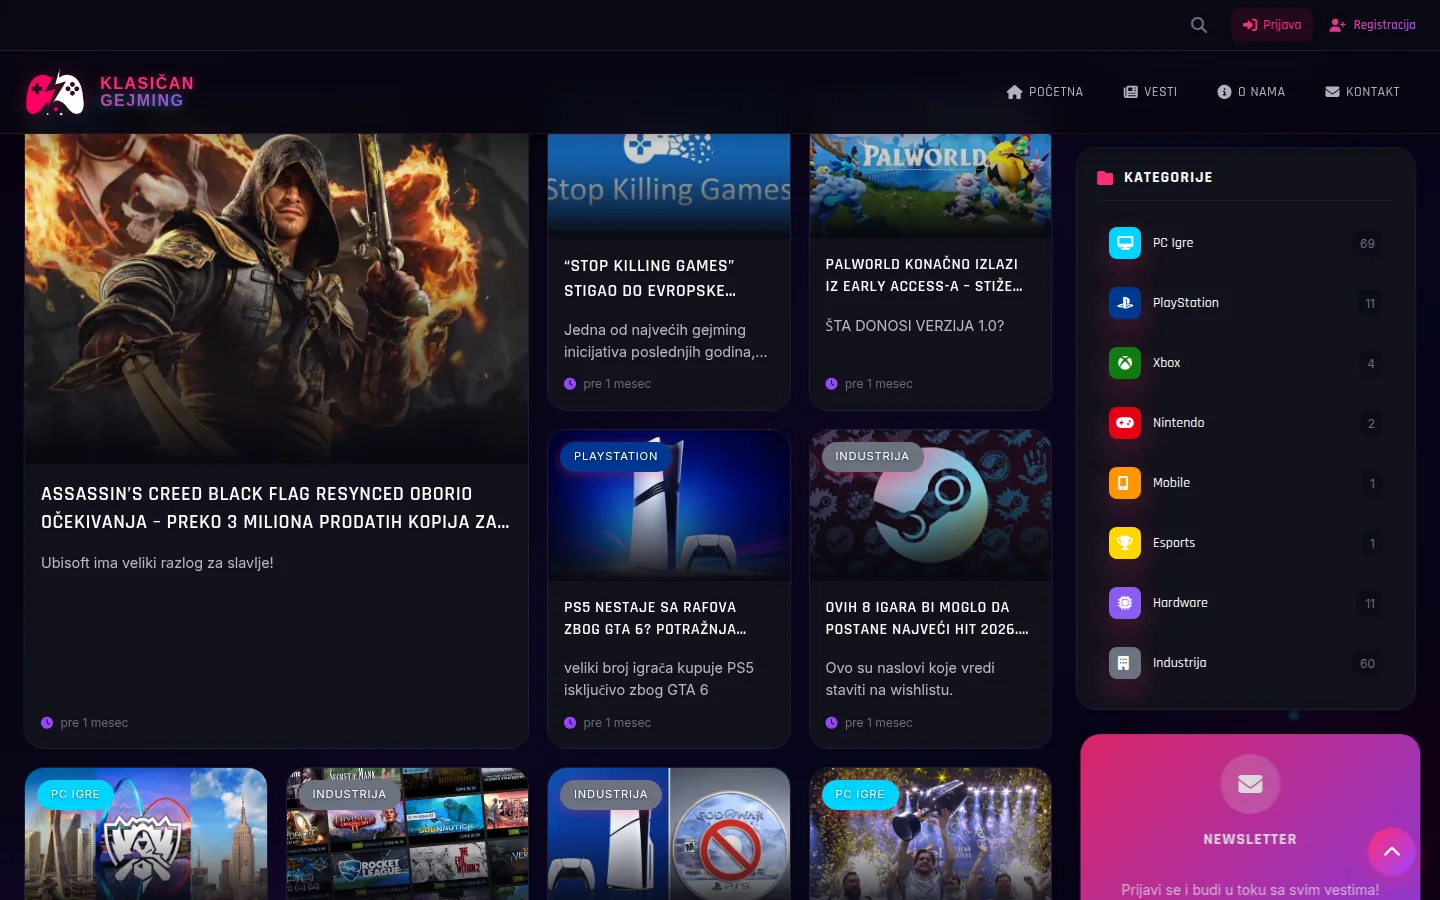1440x900 pixels.
Task: Click 'ŠTA DONOSI VERZIJA 1.0?' text
Action: tap(915, 326)
